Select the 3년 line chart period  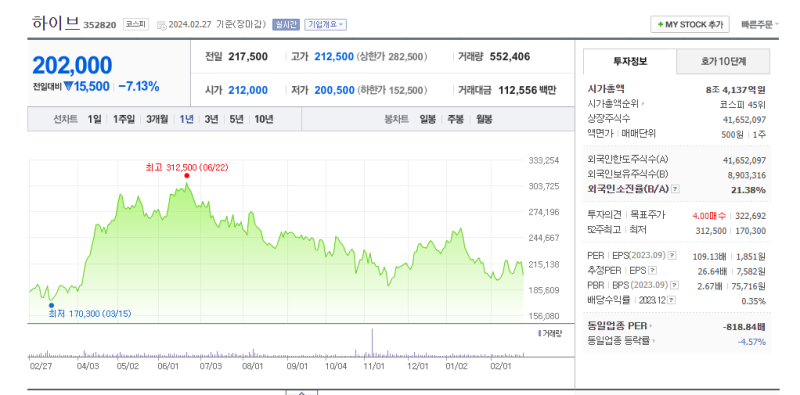click(211, 119)
